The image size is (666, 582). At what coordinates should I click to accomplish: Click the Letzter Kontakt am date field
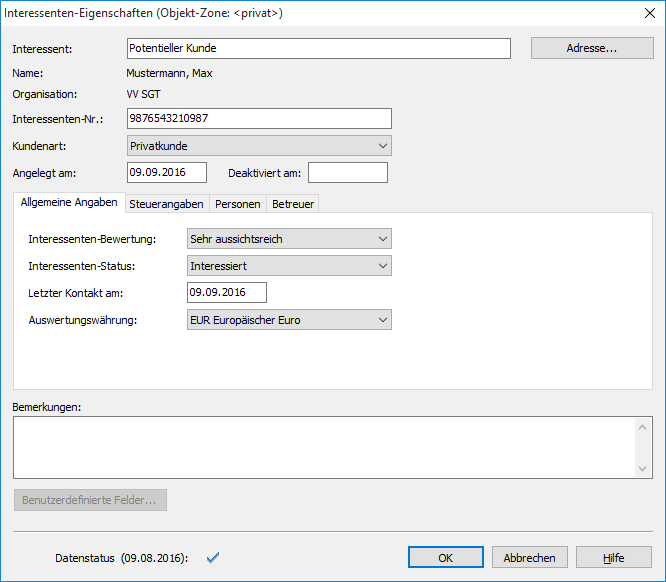coord(226,292)
